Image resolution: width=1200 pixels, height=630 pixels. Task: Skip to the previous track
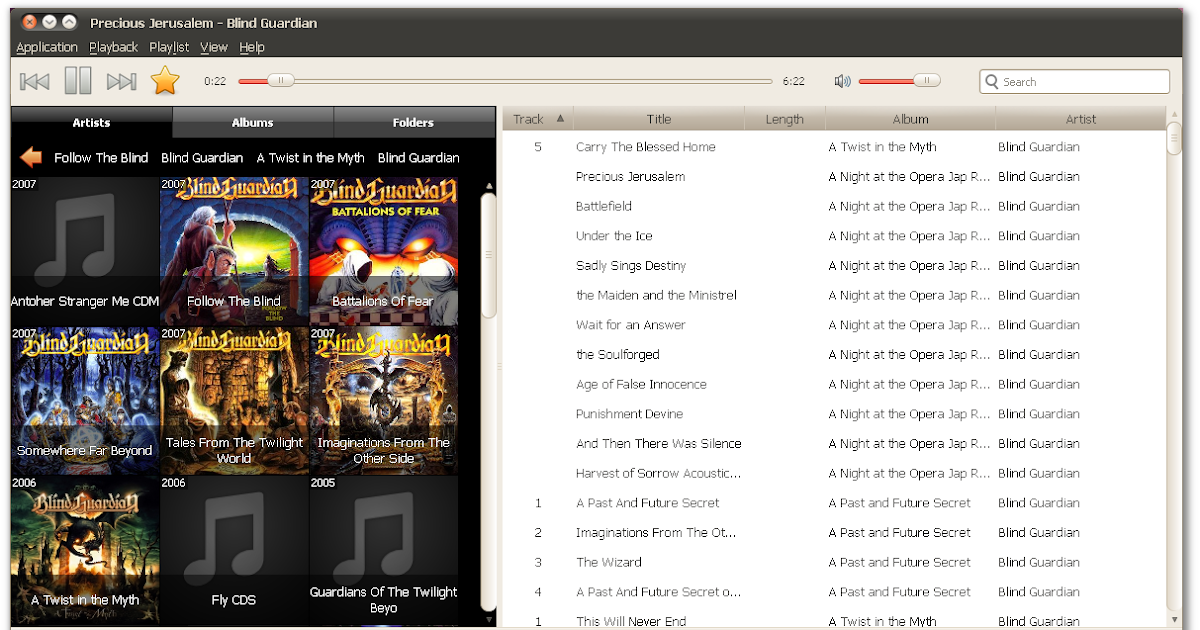coord(35,82)
